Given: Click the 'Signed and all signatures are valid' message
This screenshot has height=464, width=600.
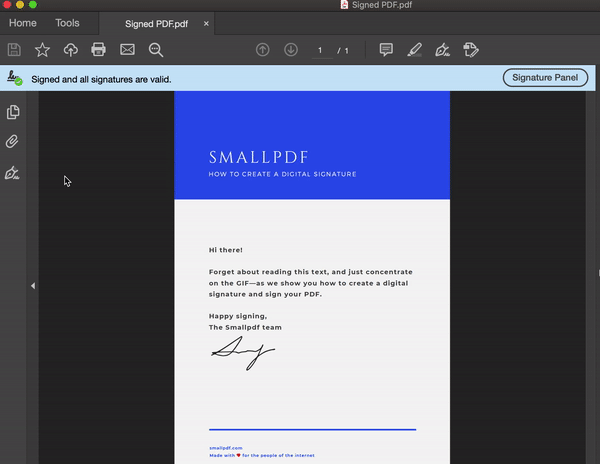Looking at the screenshot, I should point(101,80).
